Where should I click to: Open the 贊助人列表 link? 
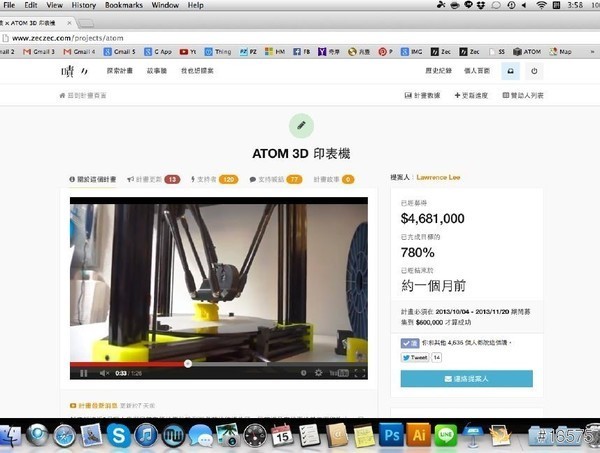[523, 95]
